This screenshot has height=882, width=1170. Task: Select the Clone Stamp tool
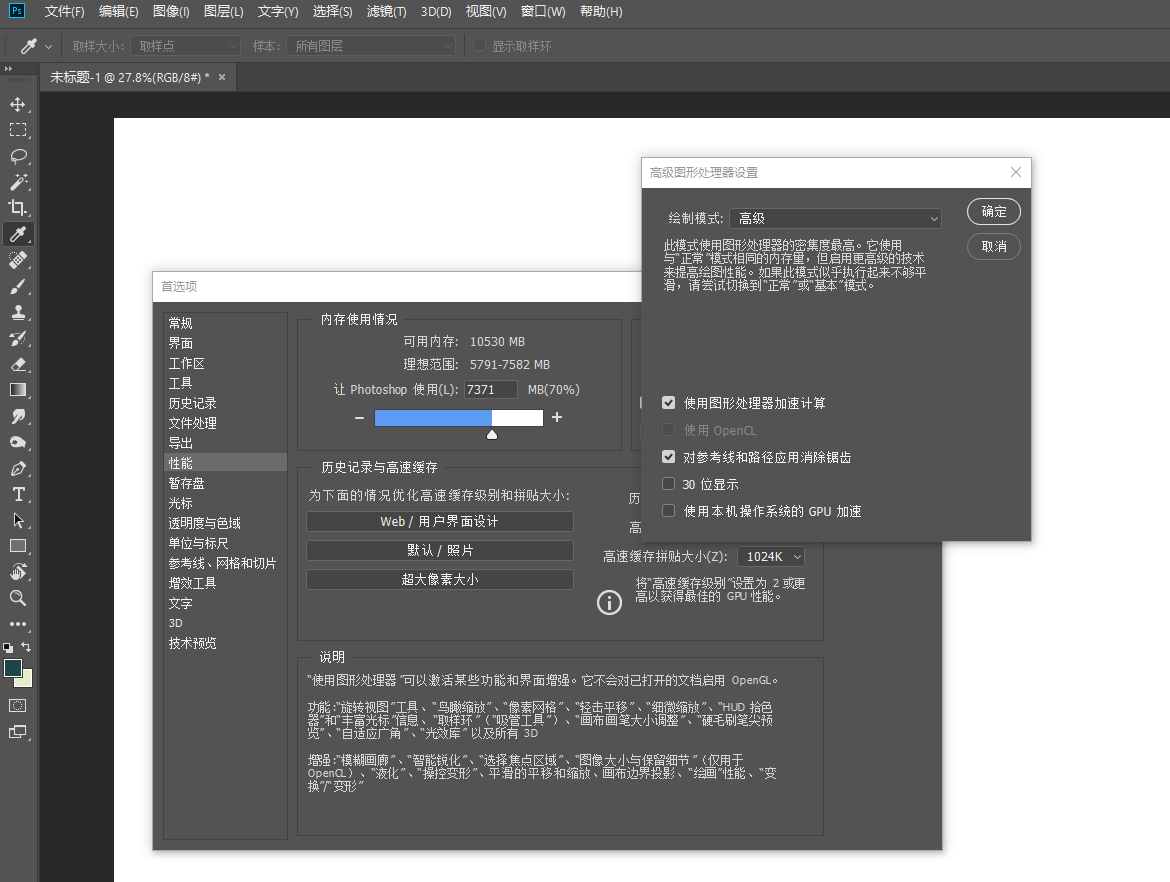[x=20, y=312]
